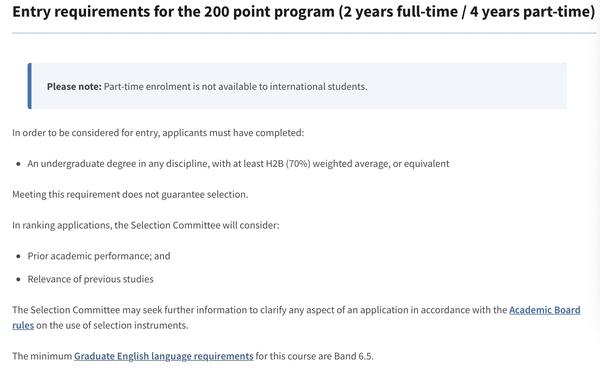The height and width of the screenshot is (371, 600).
Task: Click the word 'rules' in the underlined link
Action: pos(23,325)
